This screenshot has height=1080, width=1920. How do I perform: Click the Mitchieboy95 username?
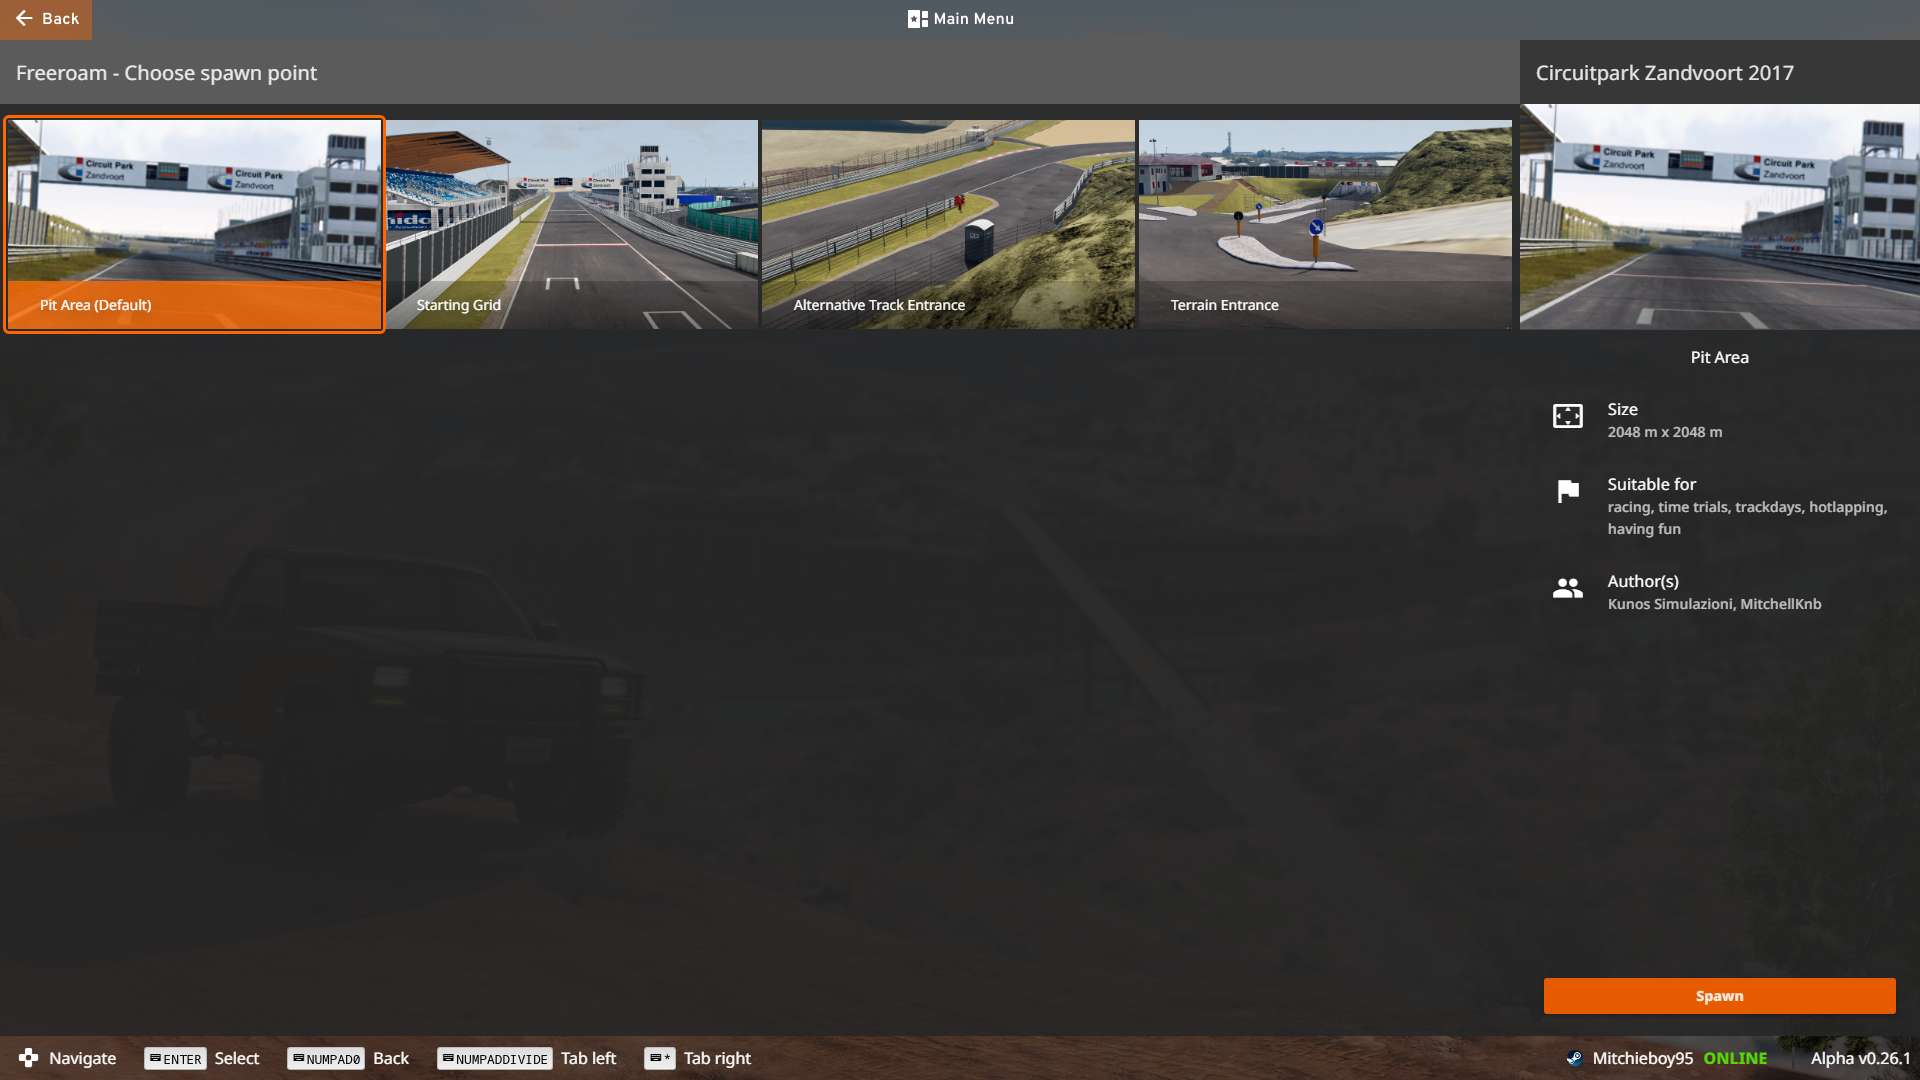point(1642,1058)
